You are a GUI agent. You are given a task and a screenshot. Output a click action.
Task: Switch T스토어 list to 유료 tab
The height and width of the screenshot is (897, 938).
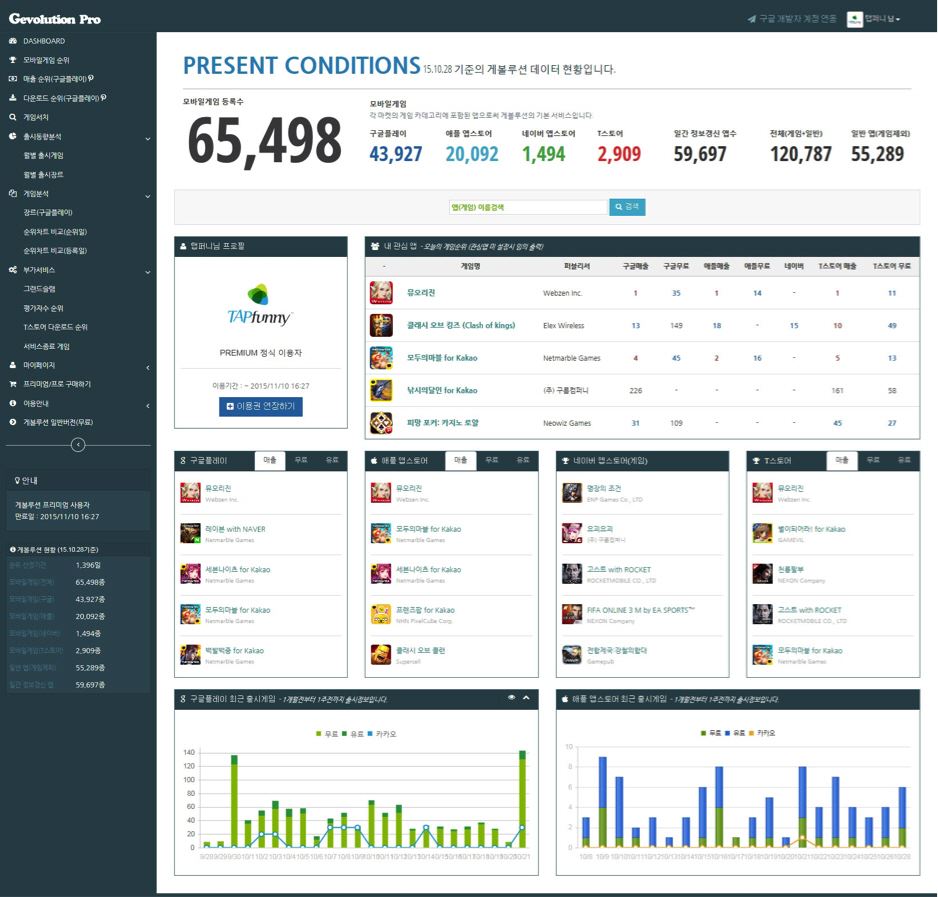tap(903, 460)
